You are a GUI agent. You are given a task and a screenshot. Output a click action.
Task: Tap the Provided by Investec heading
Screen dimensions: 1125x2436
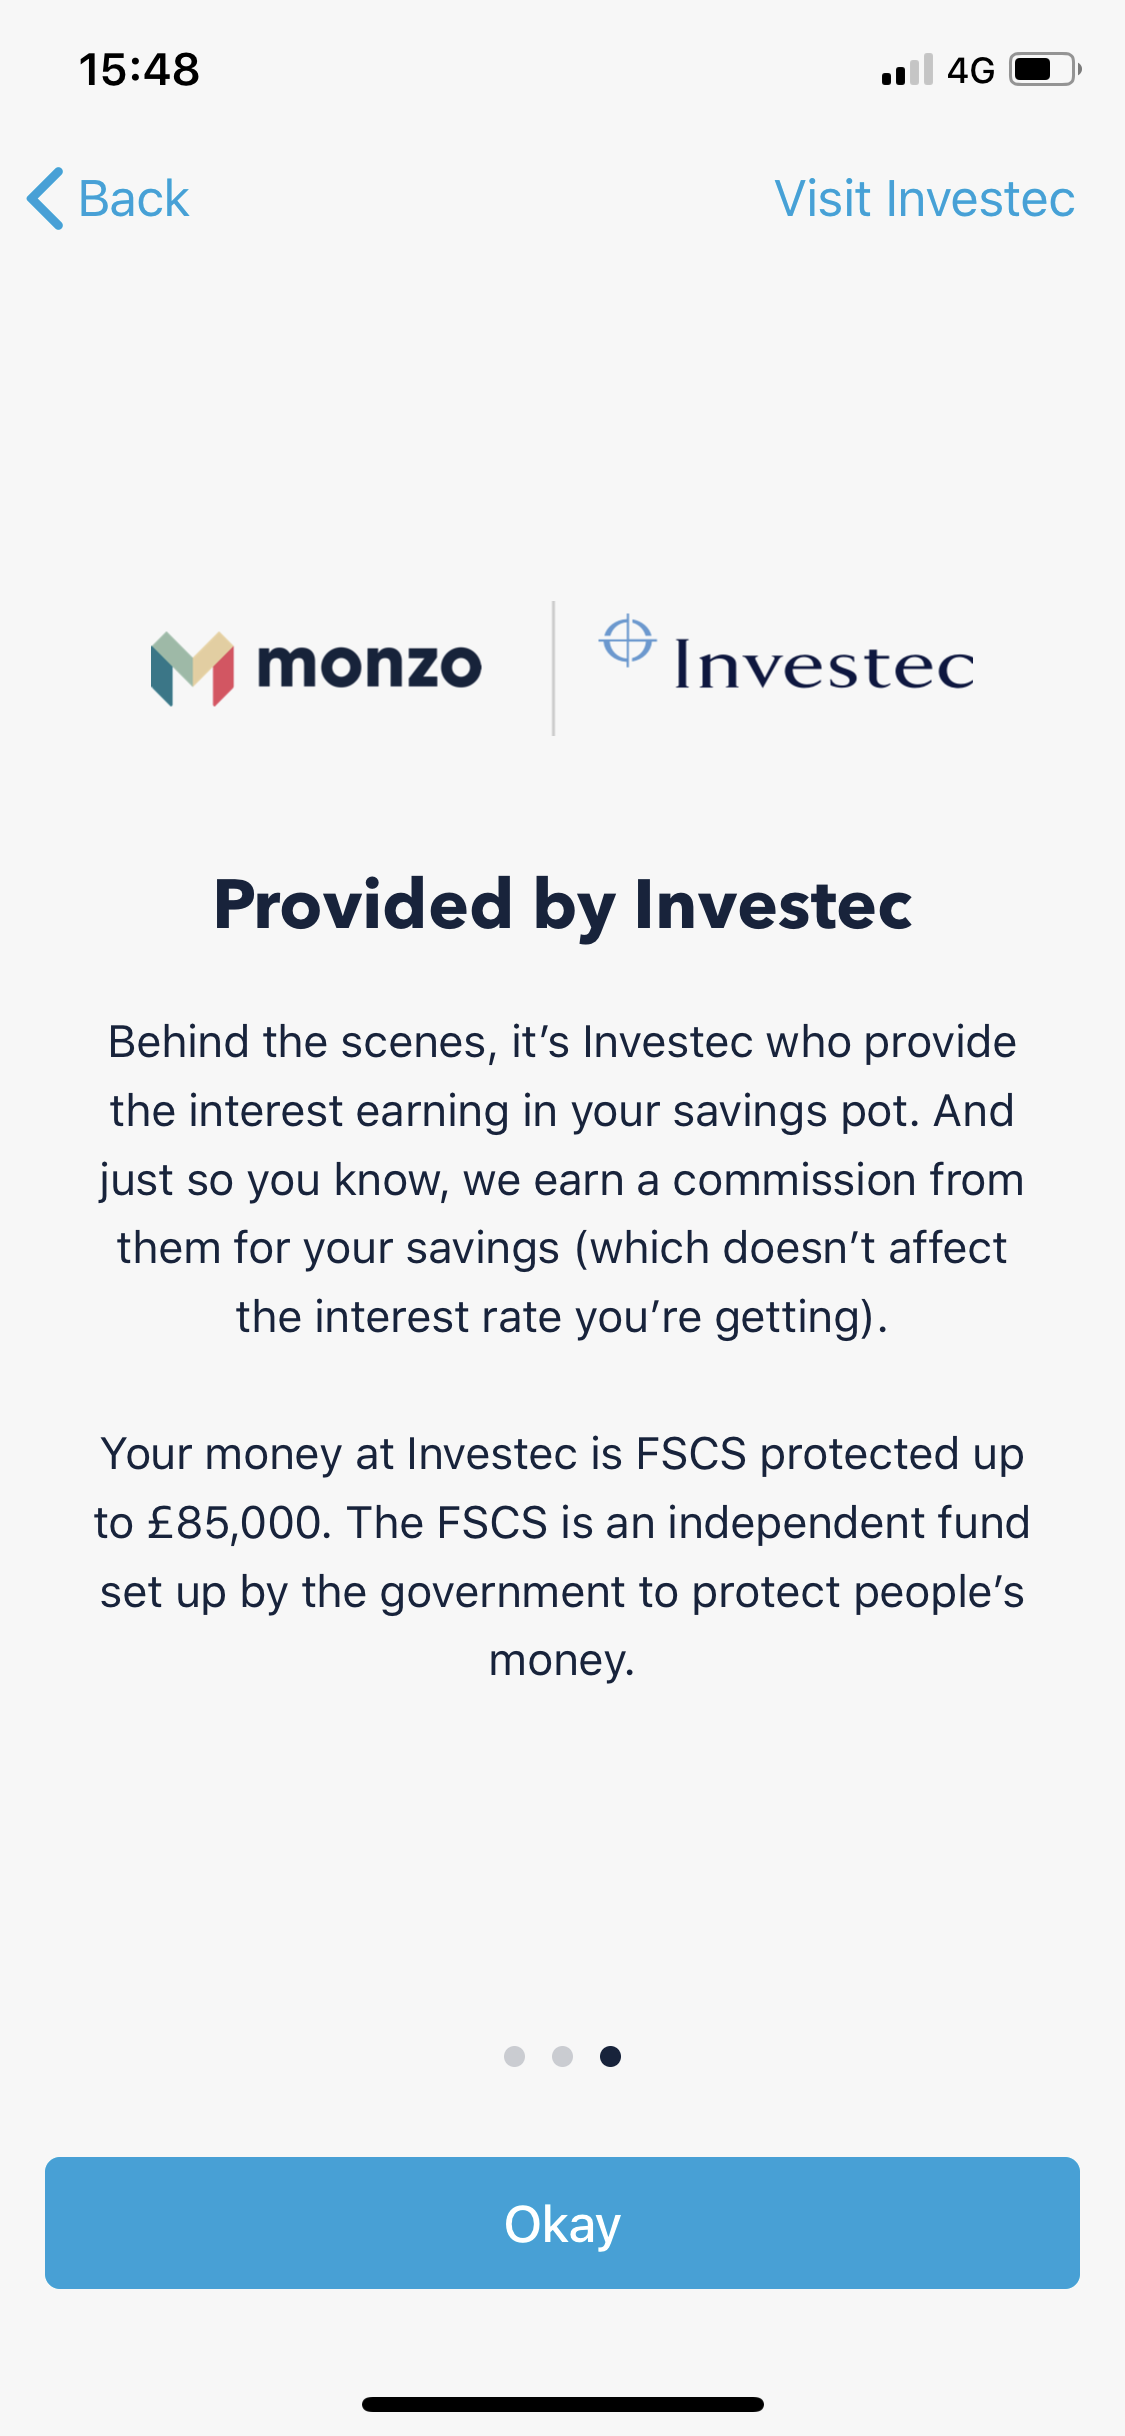click(x=562, y=905)
